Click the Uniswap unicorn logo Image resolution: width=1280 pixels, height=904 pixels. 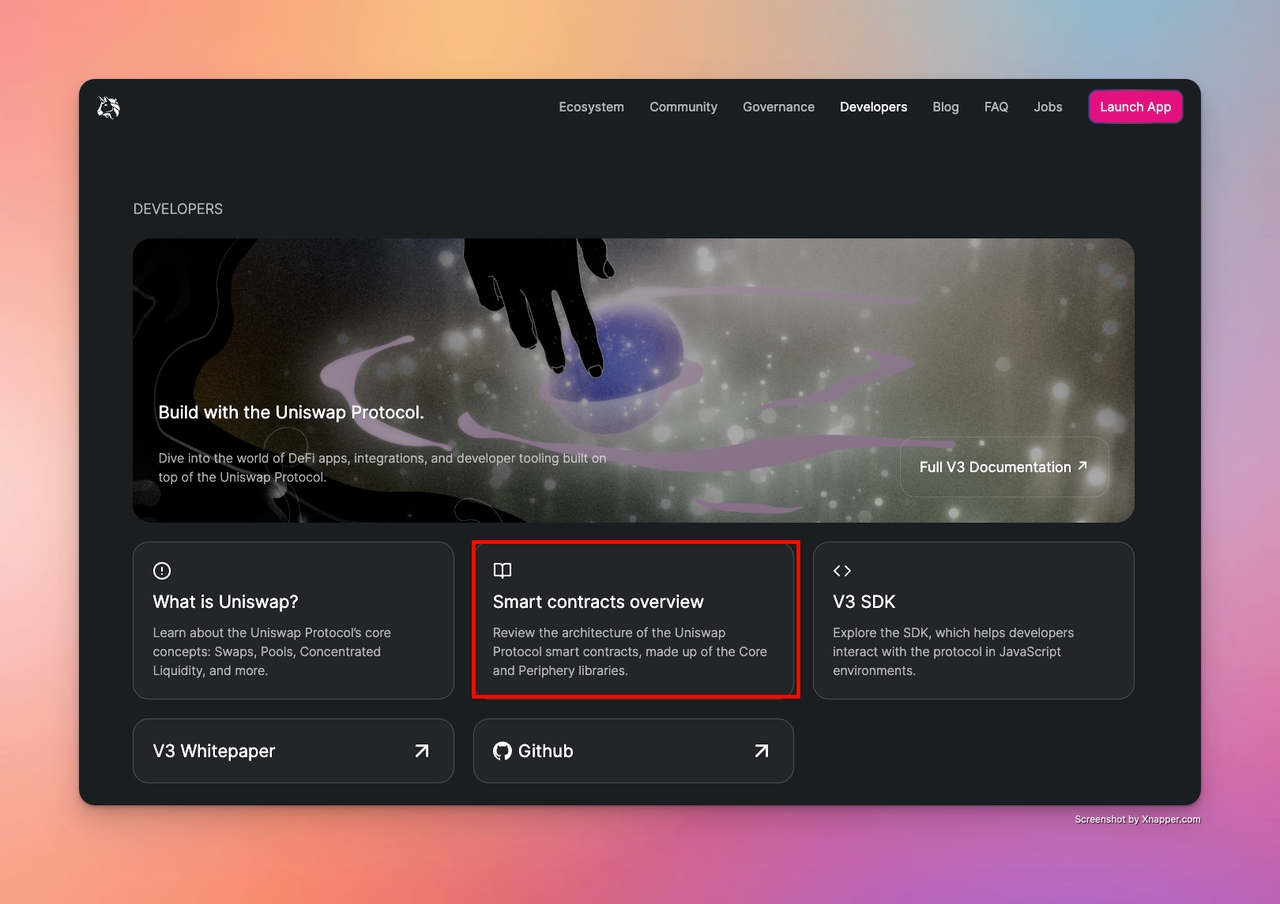tap(108, 107)
